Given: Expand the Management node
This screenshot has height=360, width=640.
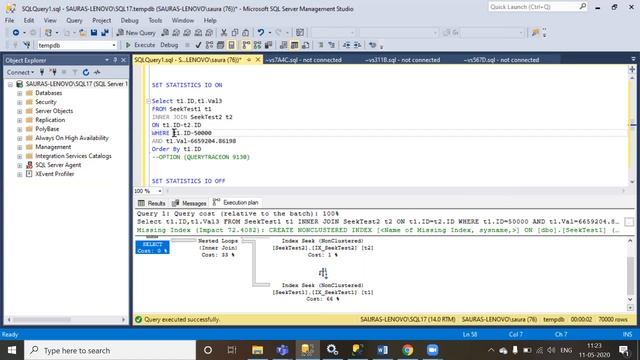Looking at the screenshot, I should coord(19,147).
